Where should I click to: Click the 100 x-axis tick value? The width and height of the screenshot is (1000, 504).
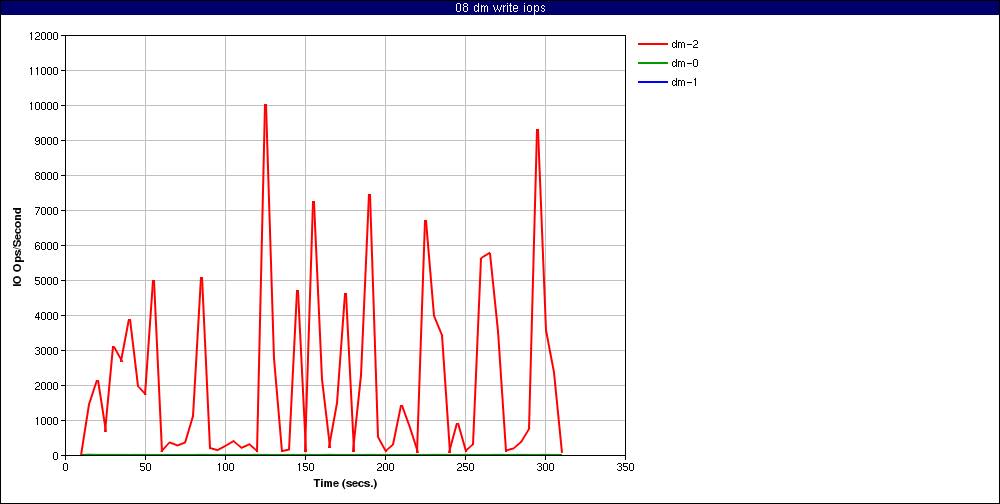225,467
